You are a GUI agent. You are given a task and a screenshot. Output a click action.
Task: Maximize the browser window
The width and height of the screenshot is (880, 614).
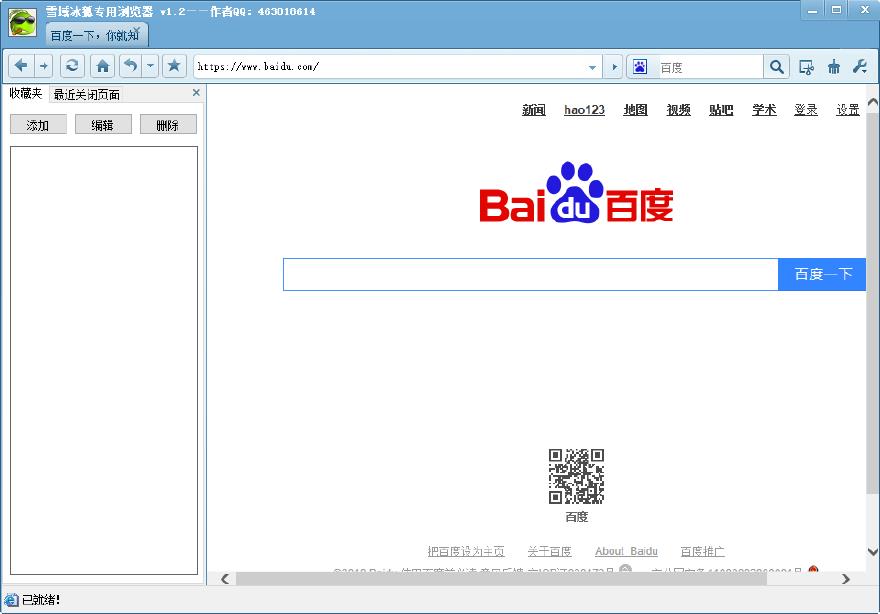(836, 10)
